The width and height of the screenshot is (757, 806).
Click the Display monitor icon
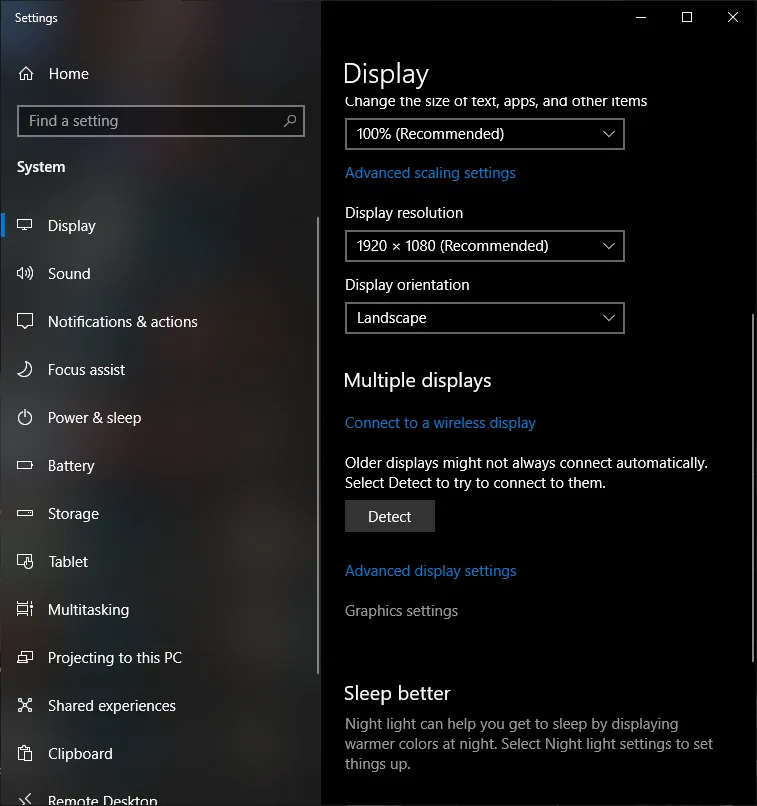(x=25, y=225)
